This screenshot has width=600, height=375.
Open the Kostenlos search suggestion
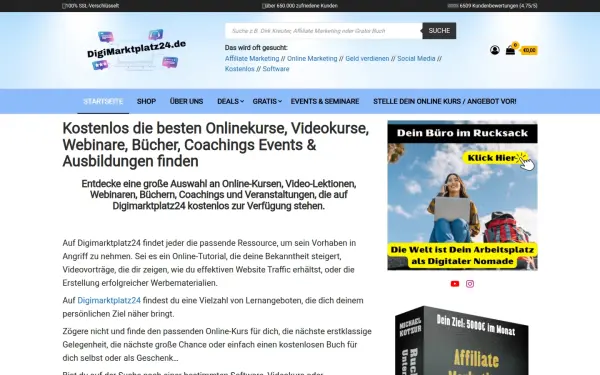coord(240,69)
